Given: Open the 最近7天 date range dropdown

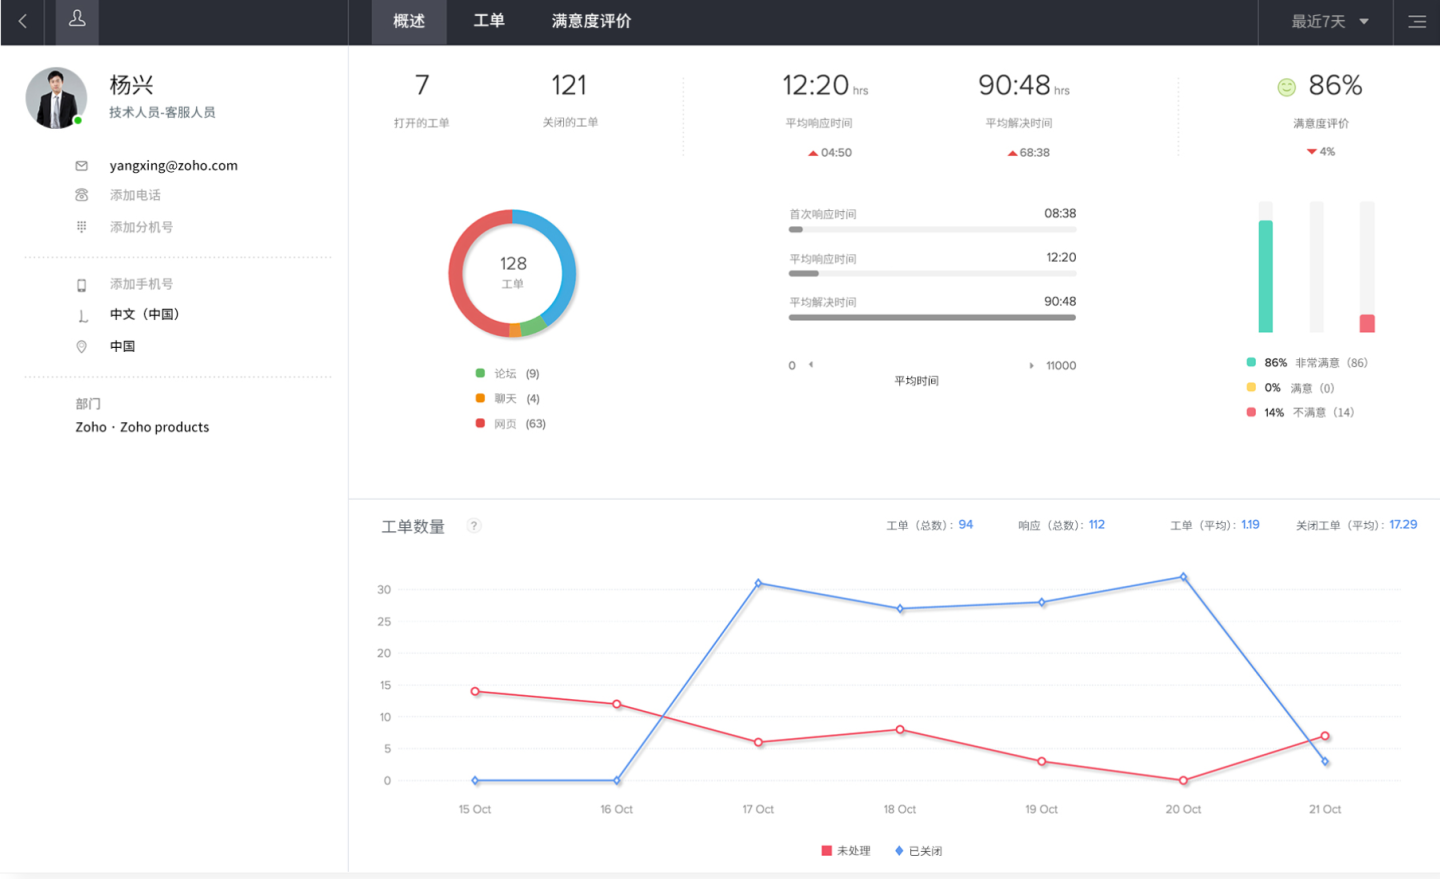Looking at the screenshot, I should pyautogui.click(x=1328, y=21).
